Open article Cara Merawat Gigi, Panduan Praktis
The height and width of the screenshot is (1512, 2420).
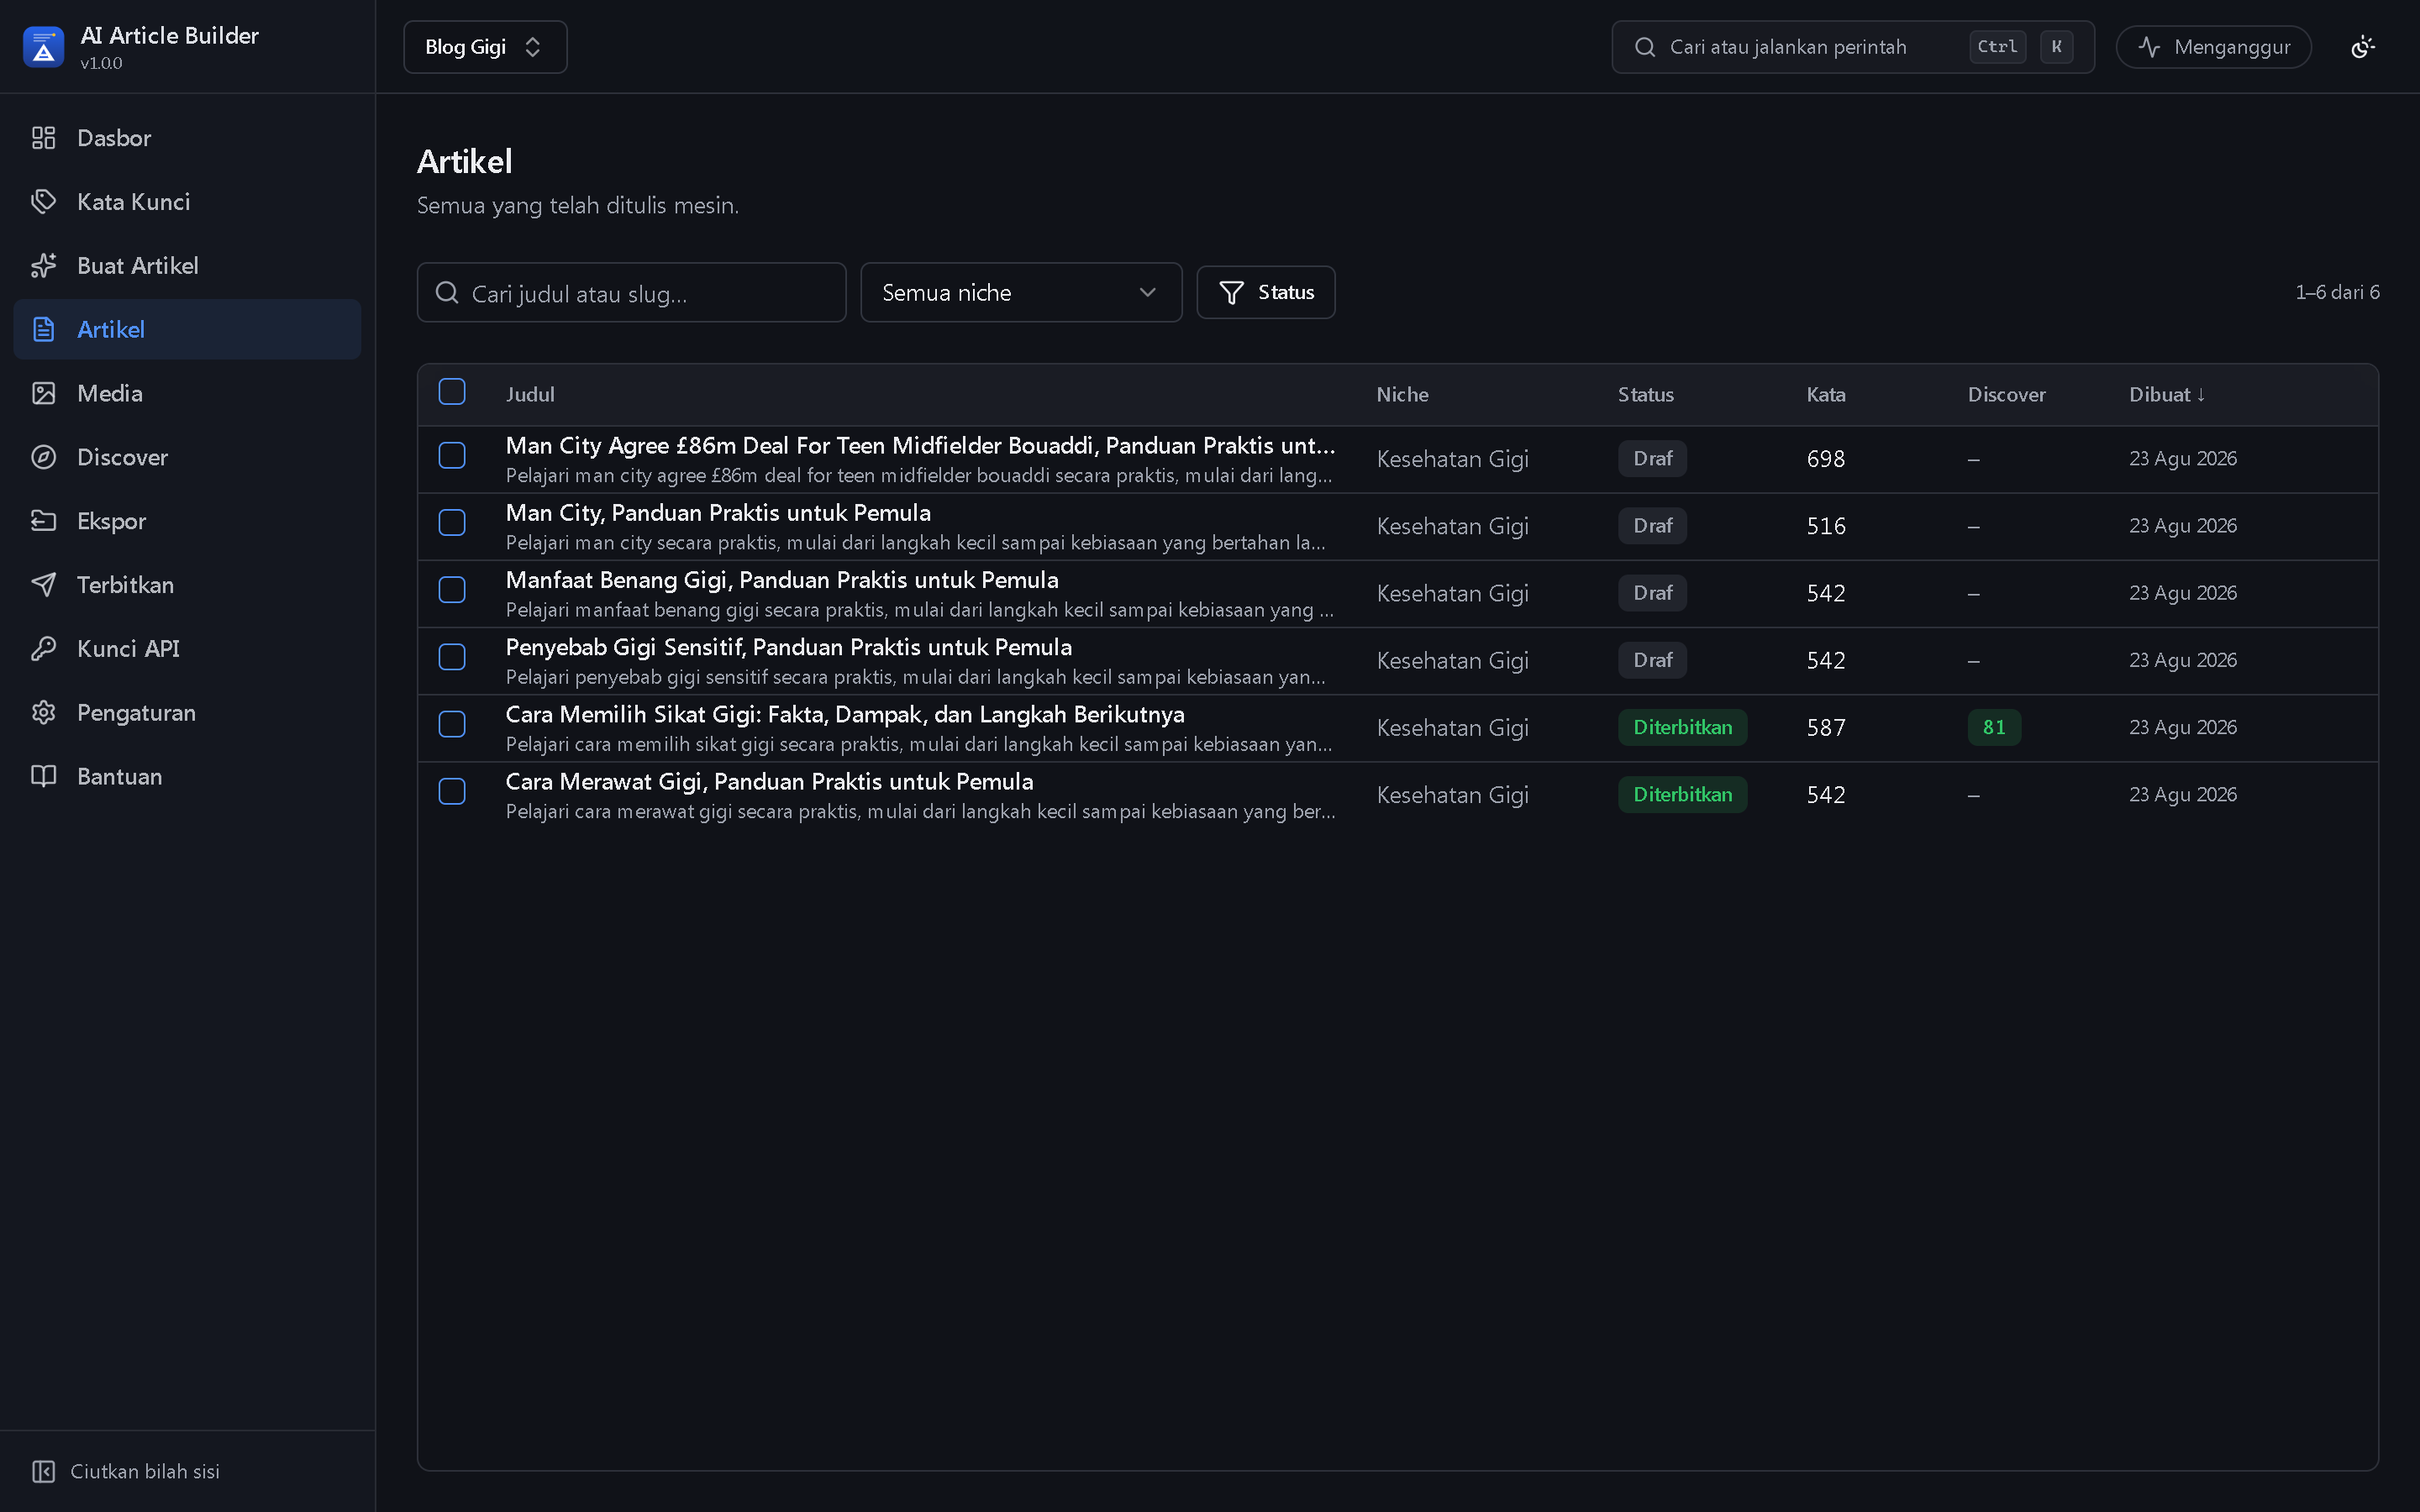(769, 782)
